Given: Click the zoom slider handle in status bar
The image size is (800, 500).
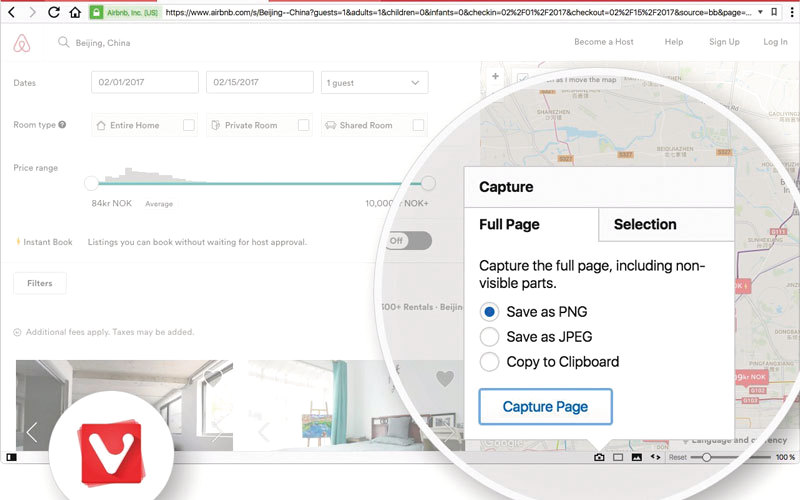Looking at the screenshot, I should (x=707, y=457).
